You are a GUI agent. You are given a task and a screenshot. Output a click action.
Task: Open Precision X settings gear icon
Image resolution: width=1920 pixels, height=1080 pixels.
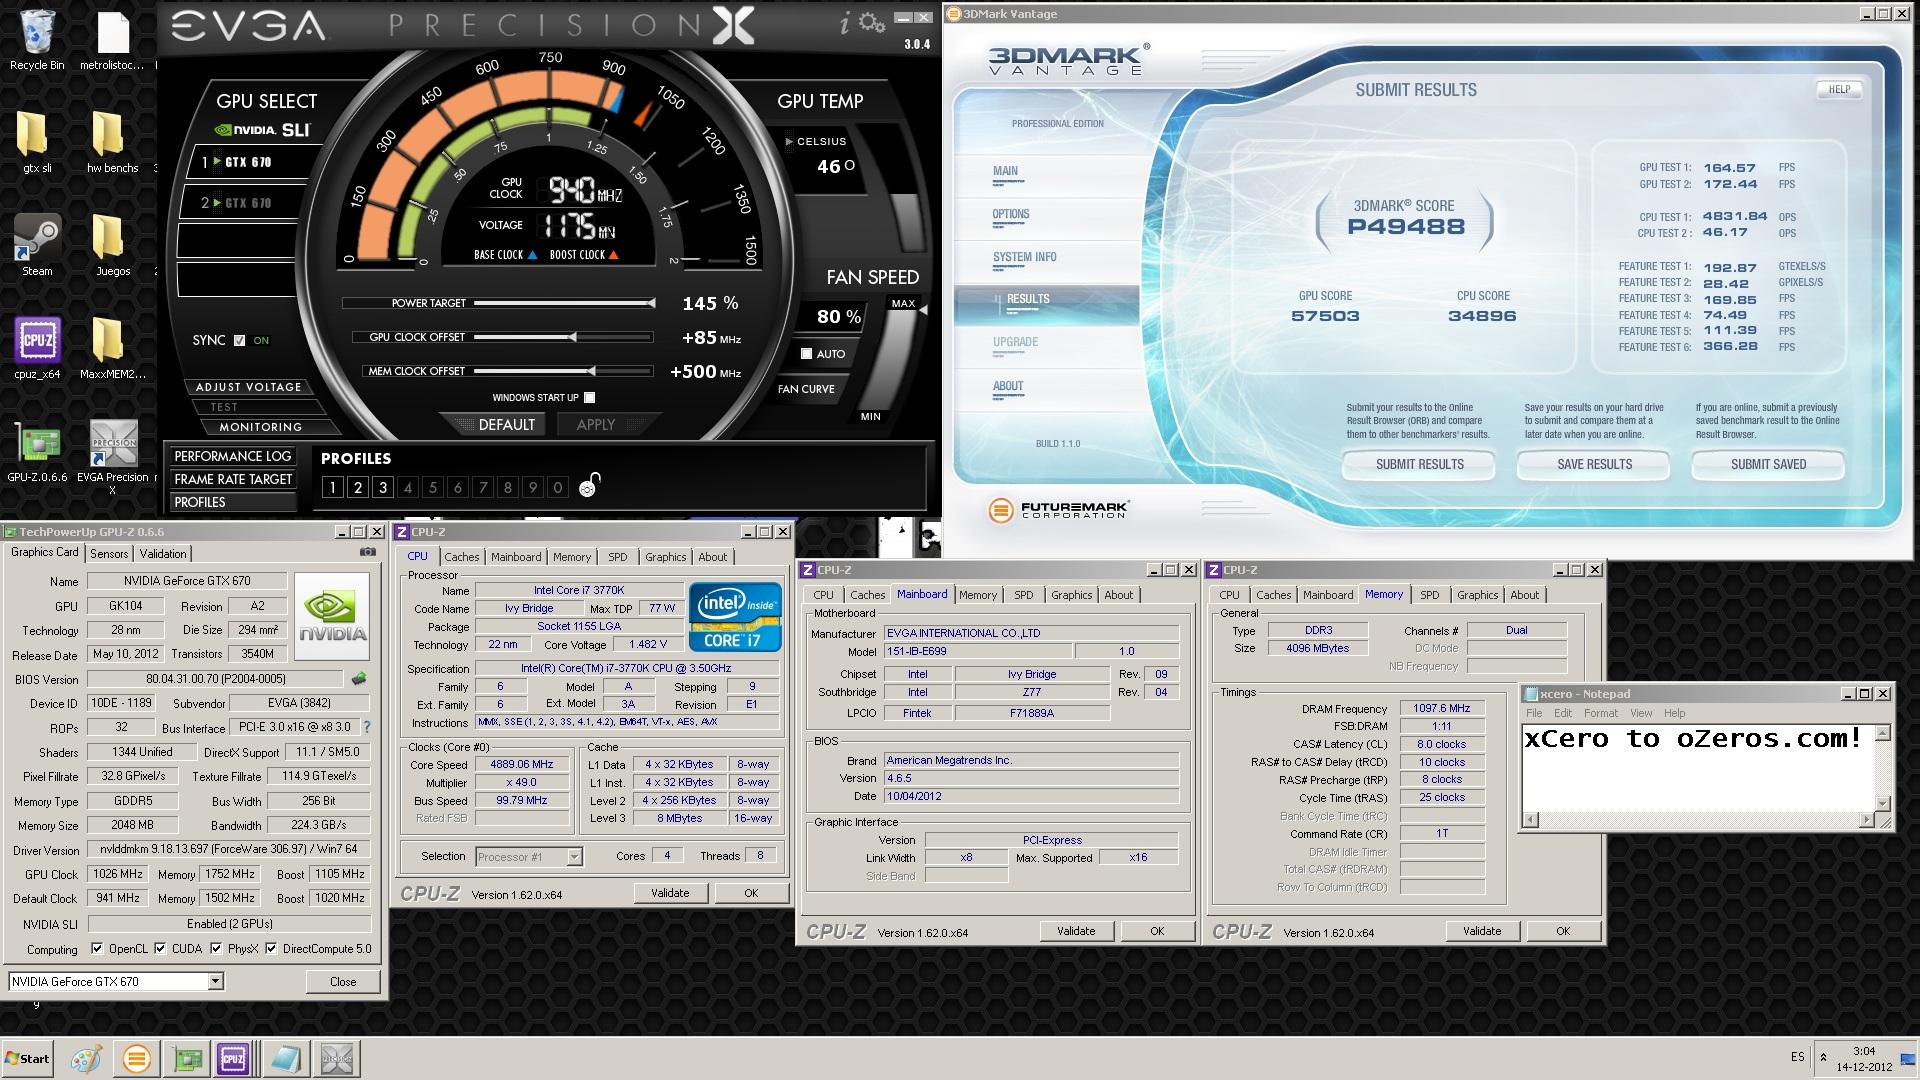pos(871,22)
